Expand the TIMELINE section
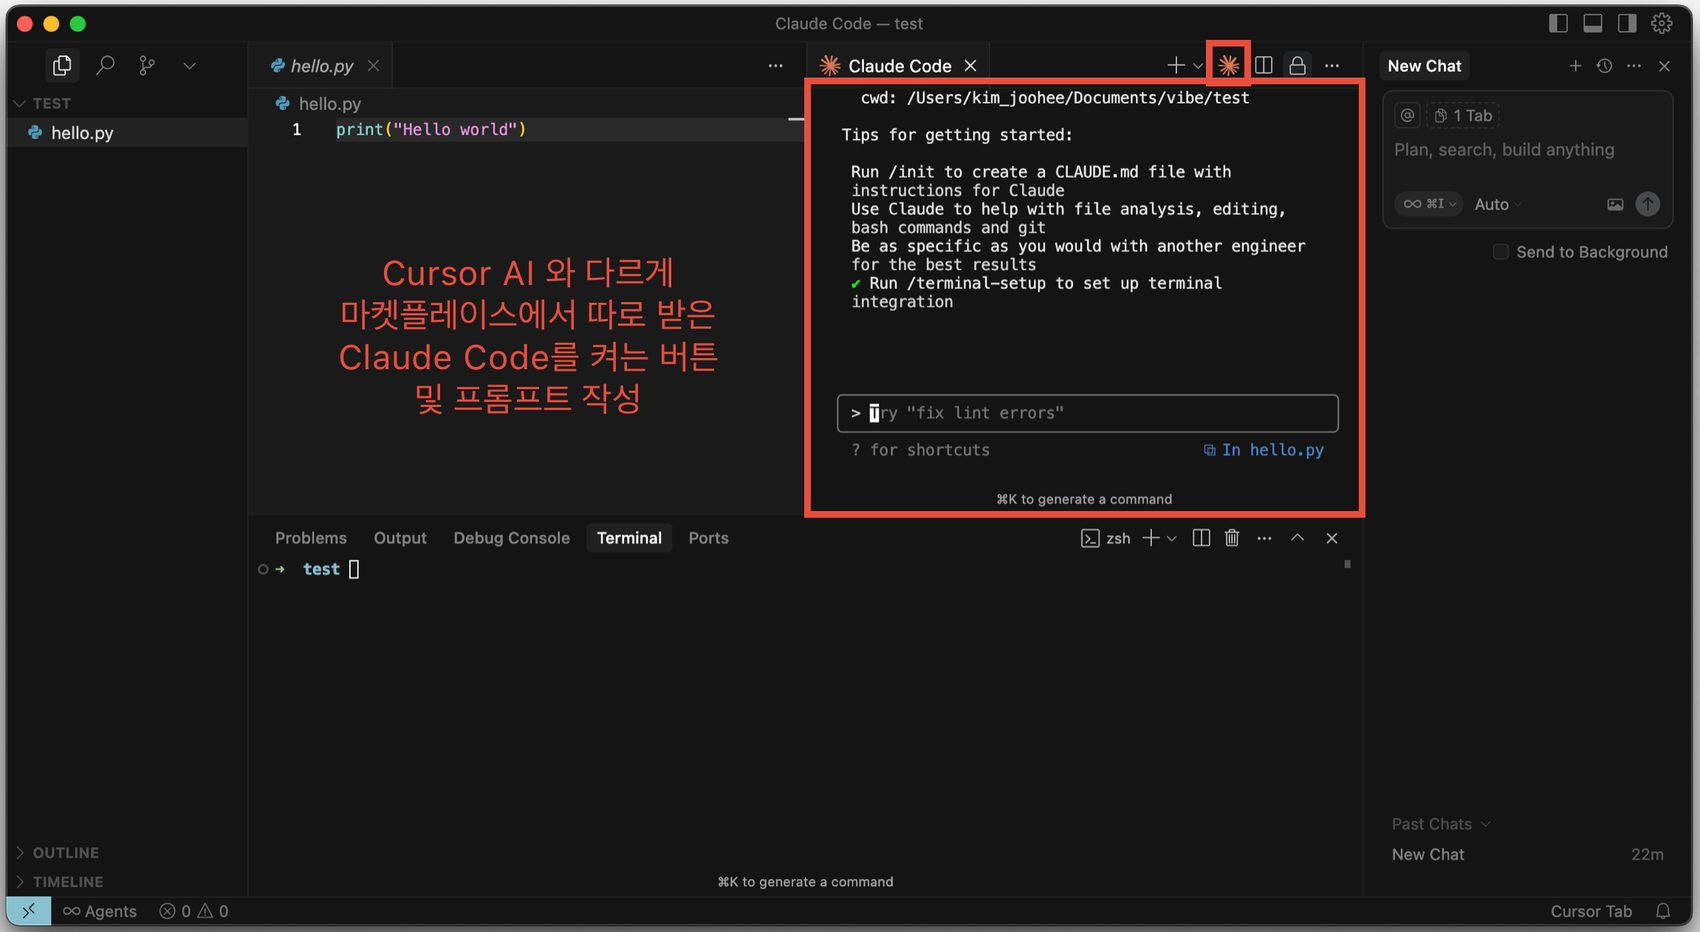 click(68, 882)
